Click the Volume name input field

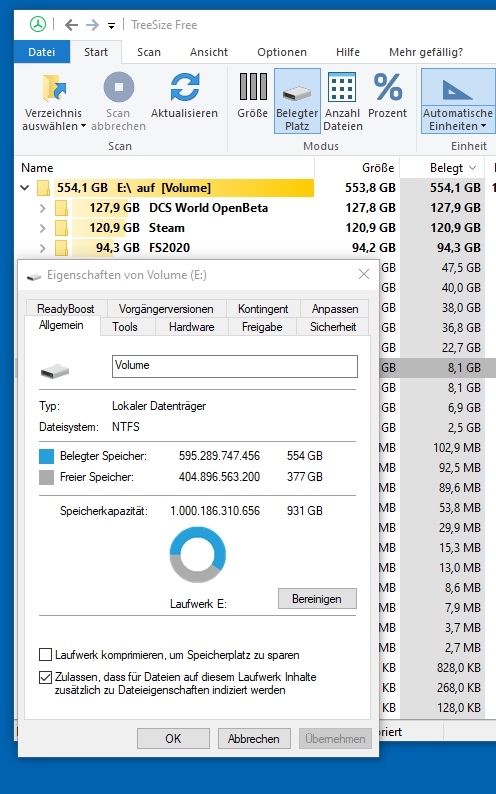point(235,366)
